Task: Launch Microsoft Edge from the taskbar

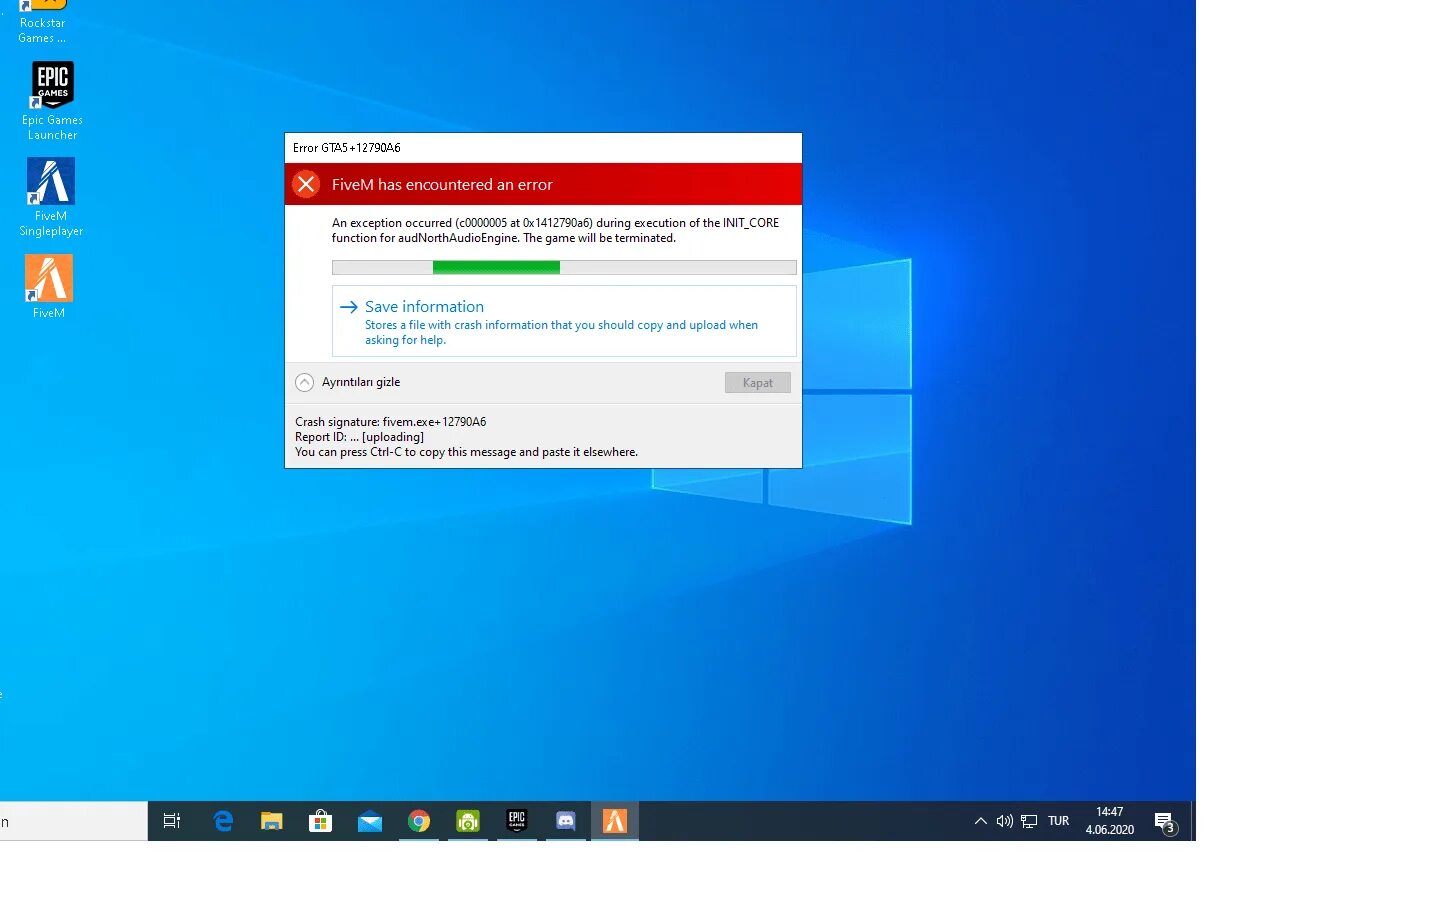Action: 223,821
